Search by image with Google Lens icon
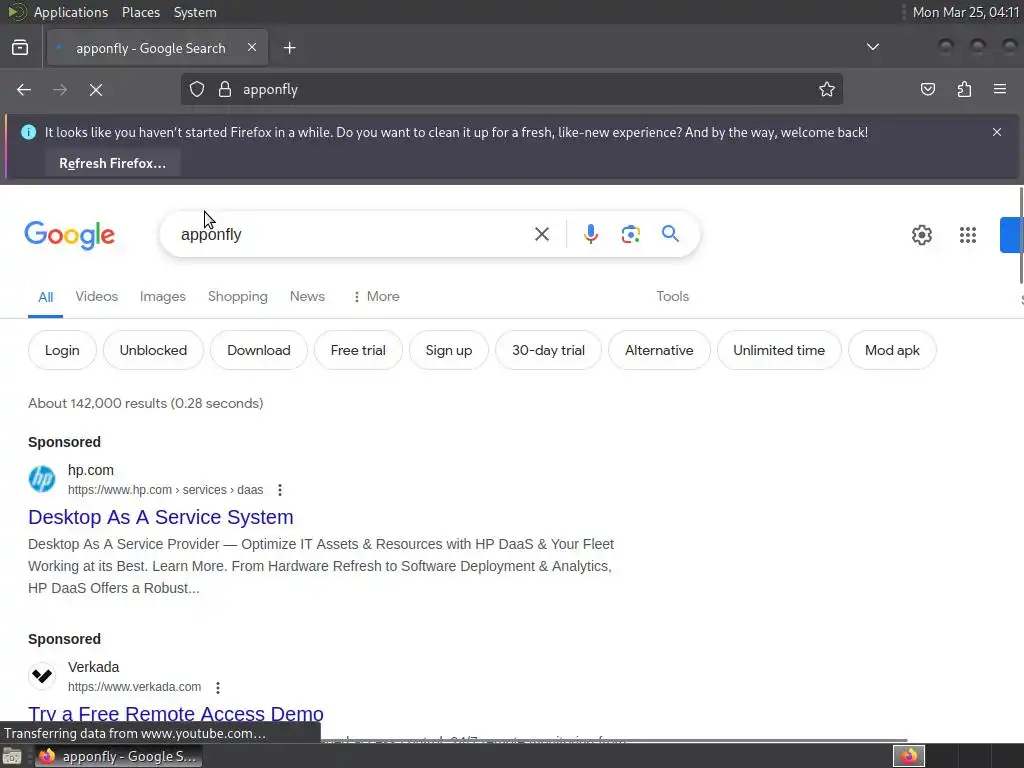The width and height of the screenshot is (1024, 768). click(x=630, y=234)
